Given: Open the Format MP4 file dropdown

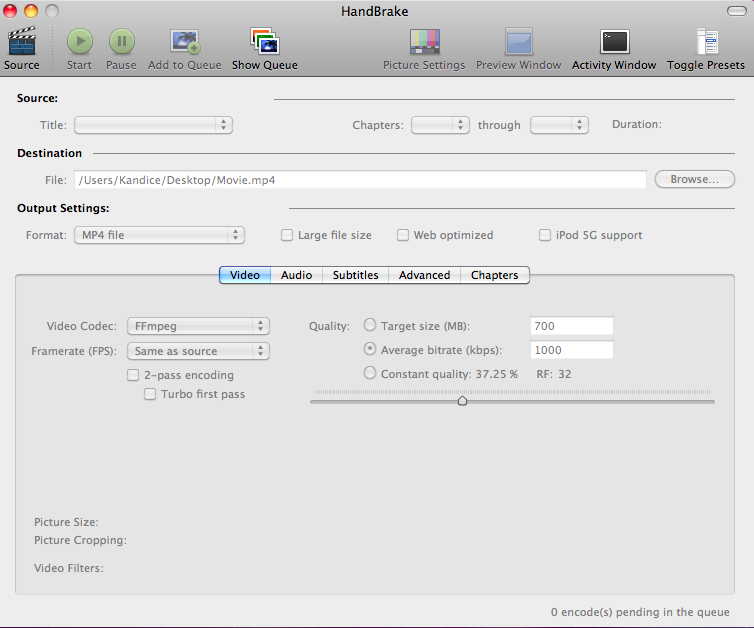Looking at the screenshot, I should [x=160, y=235].
